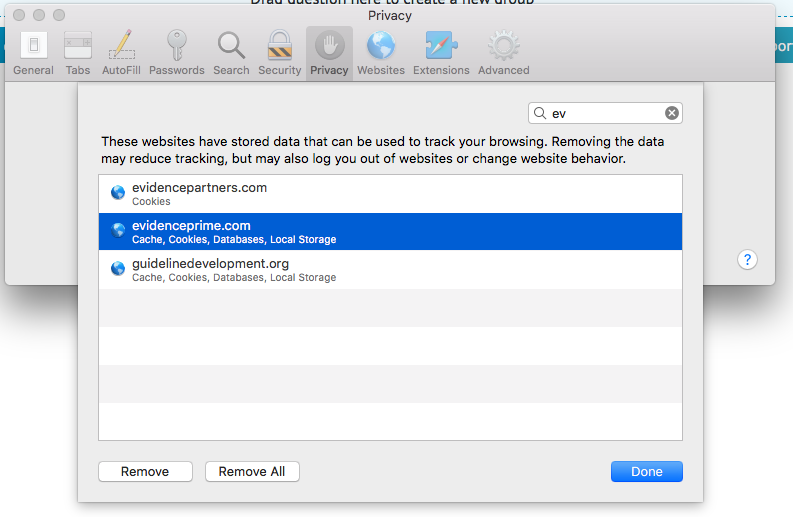Open the AutoFill preferences pane
793x517 pixels.
pos(121,53)
